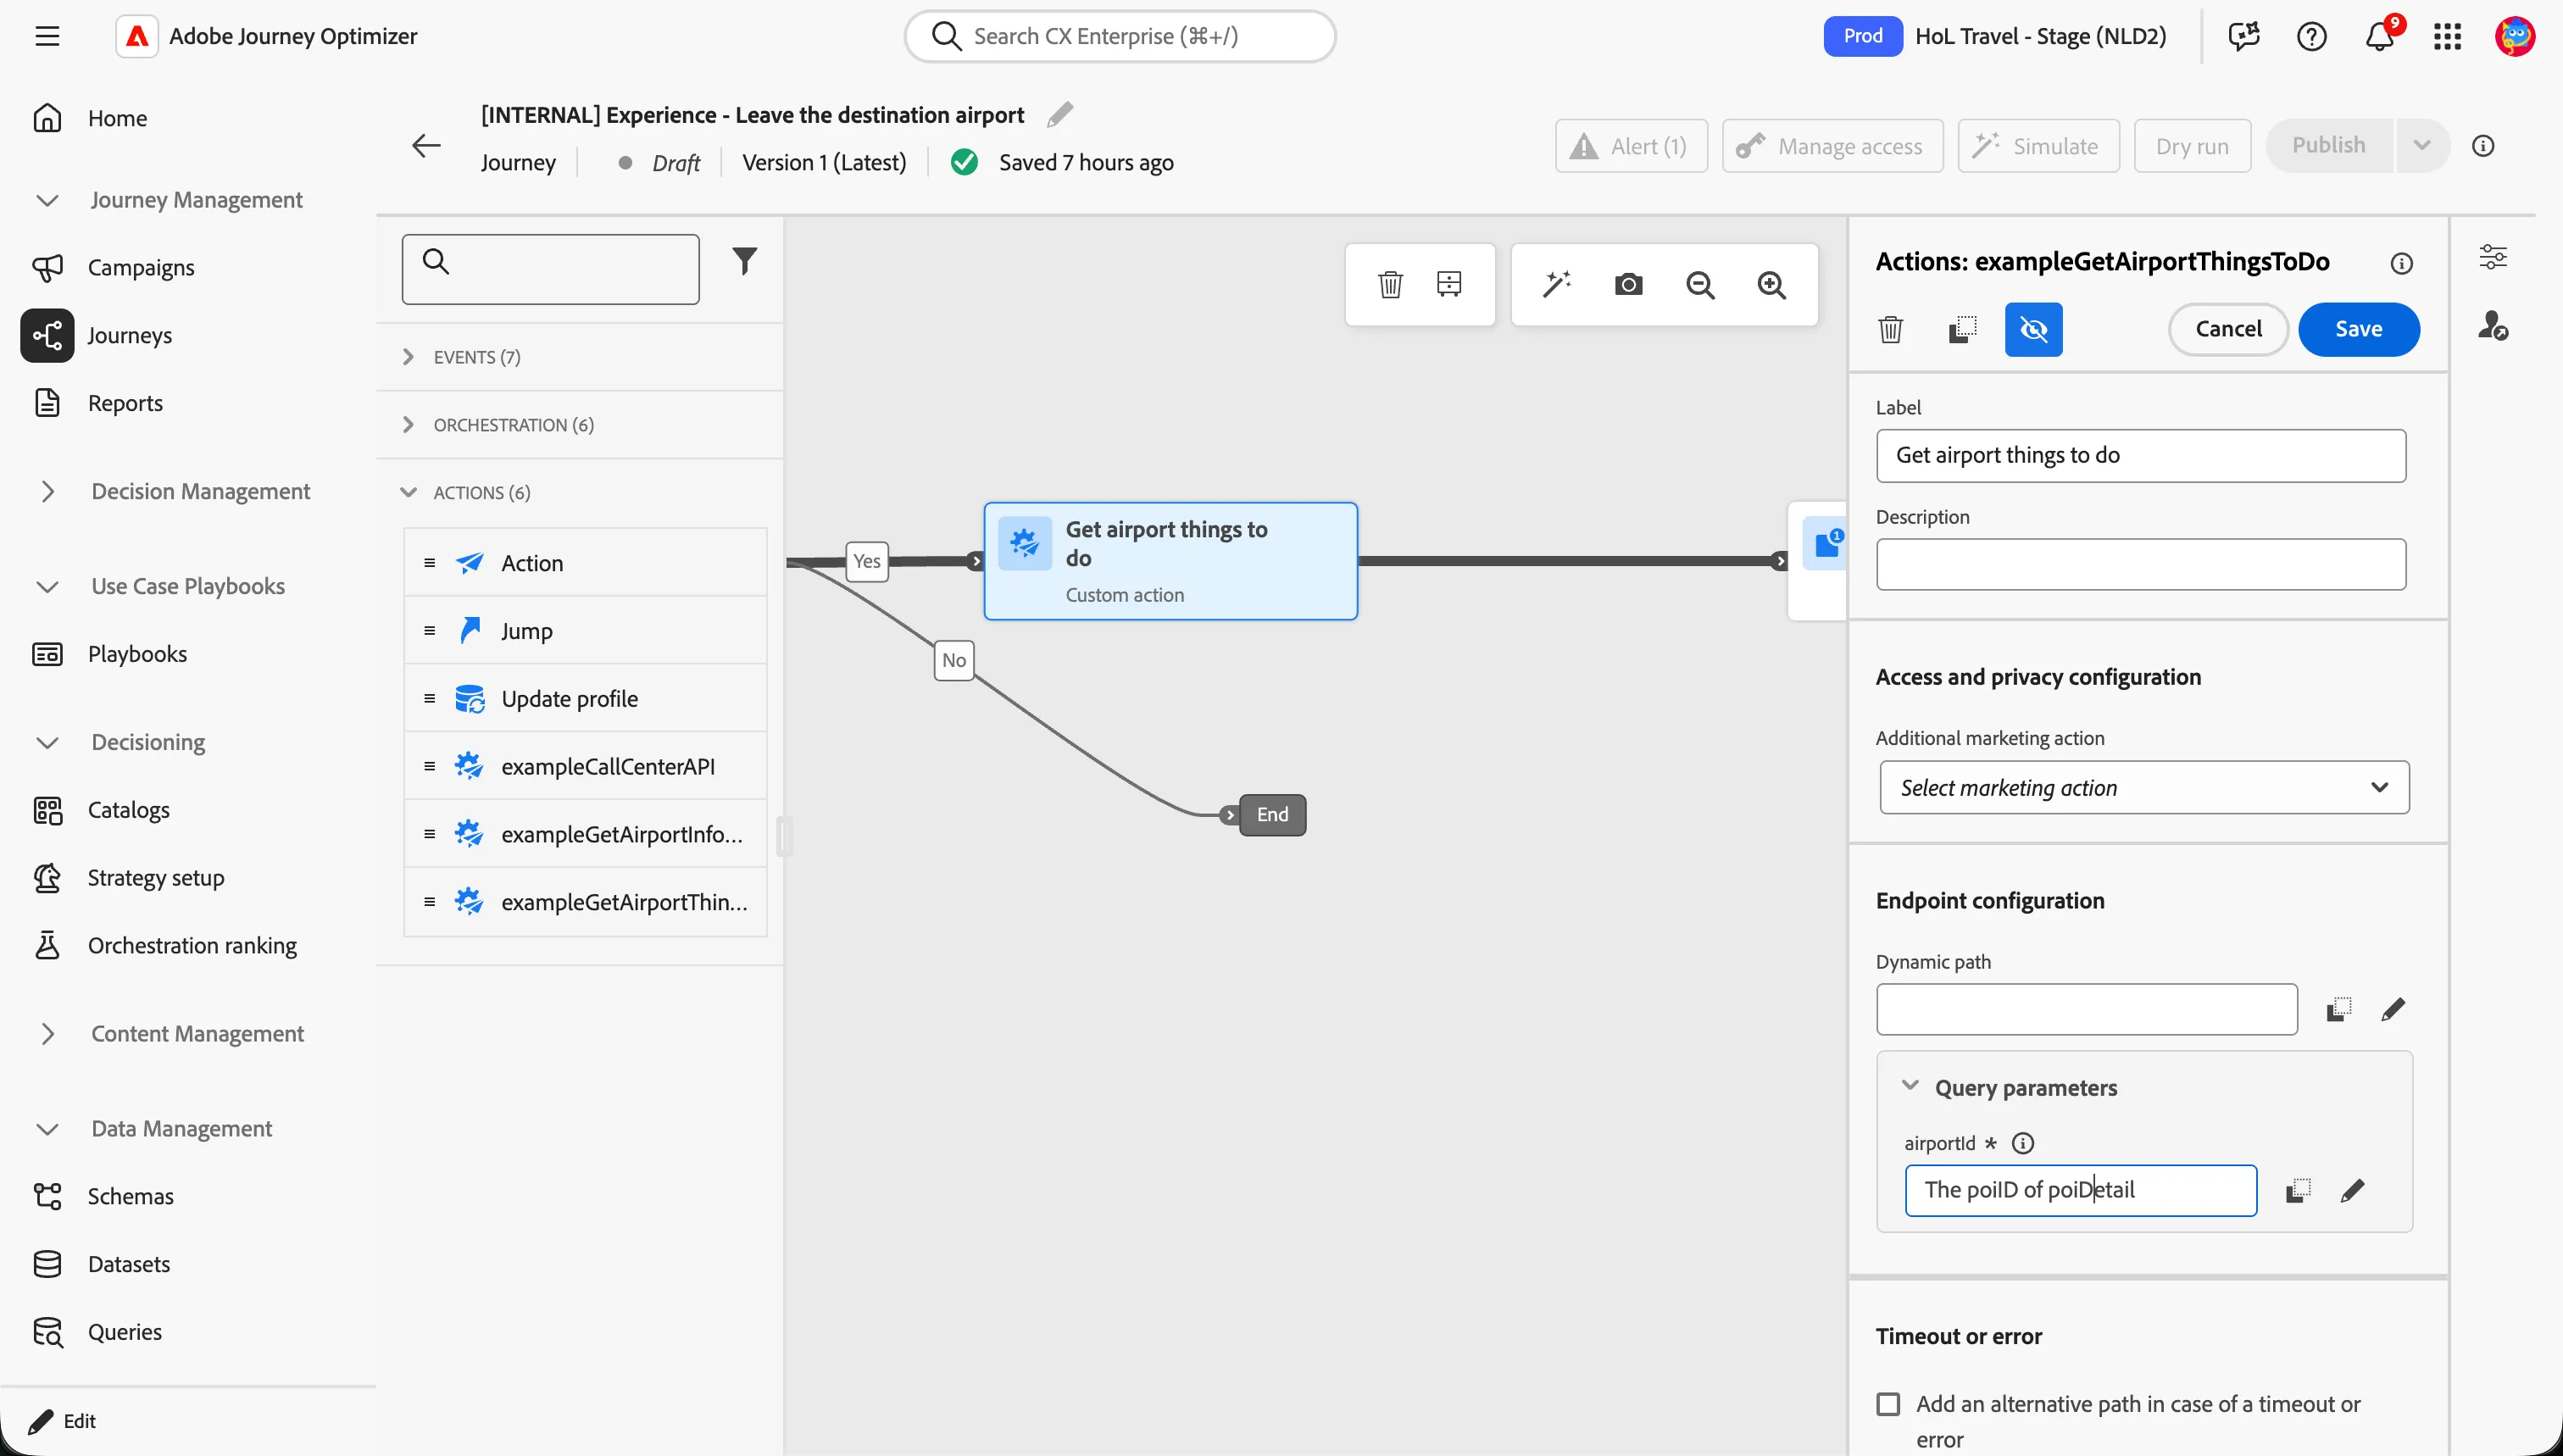2563x1456 pixels.
Task: Delete the action via panel trash icon
Action: 1890,329
